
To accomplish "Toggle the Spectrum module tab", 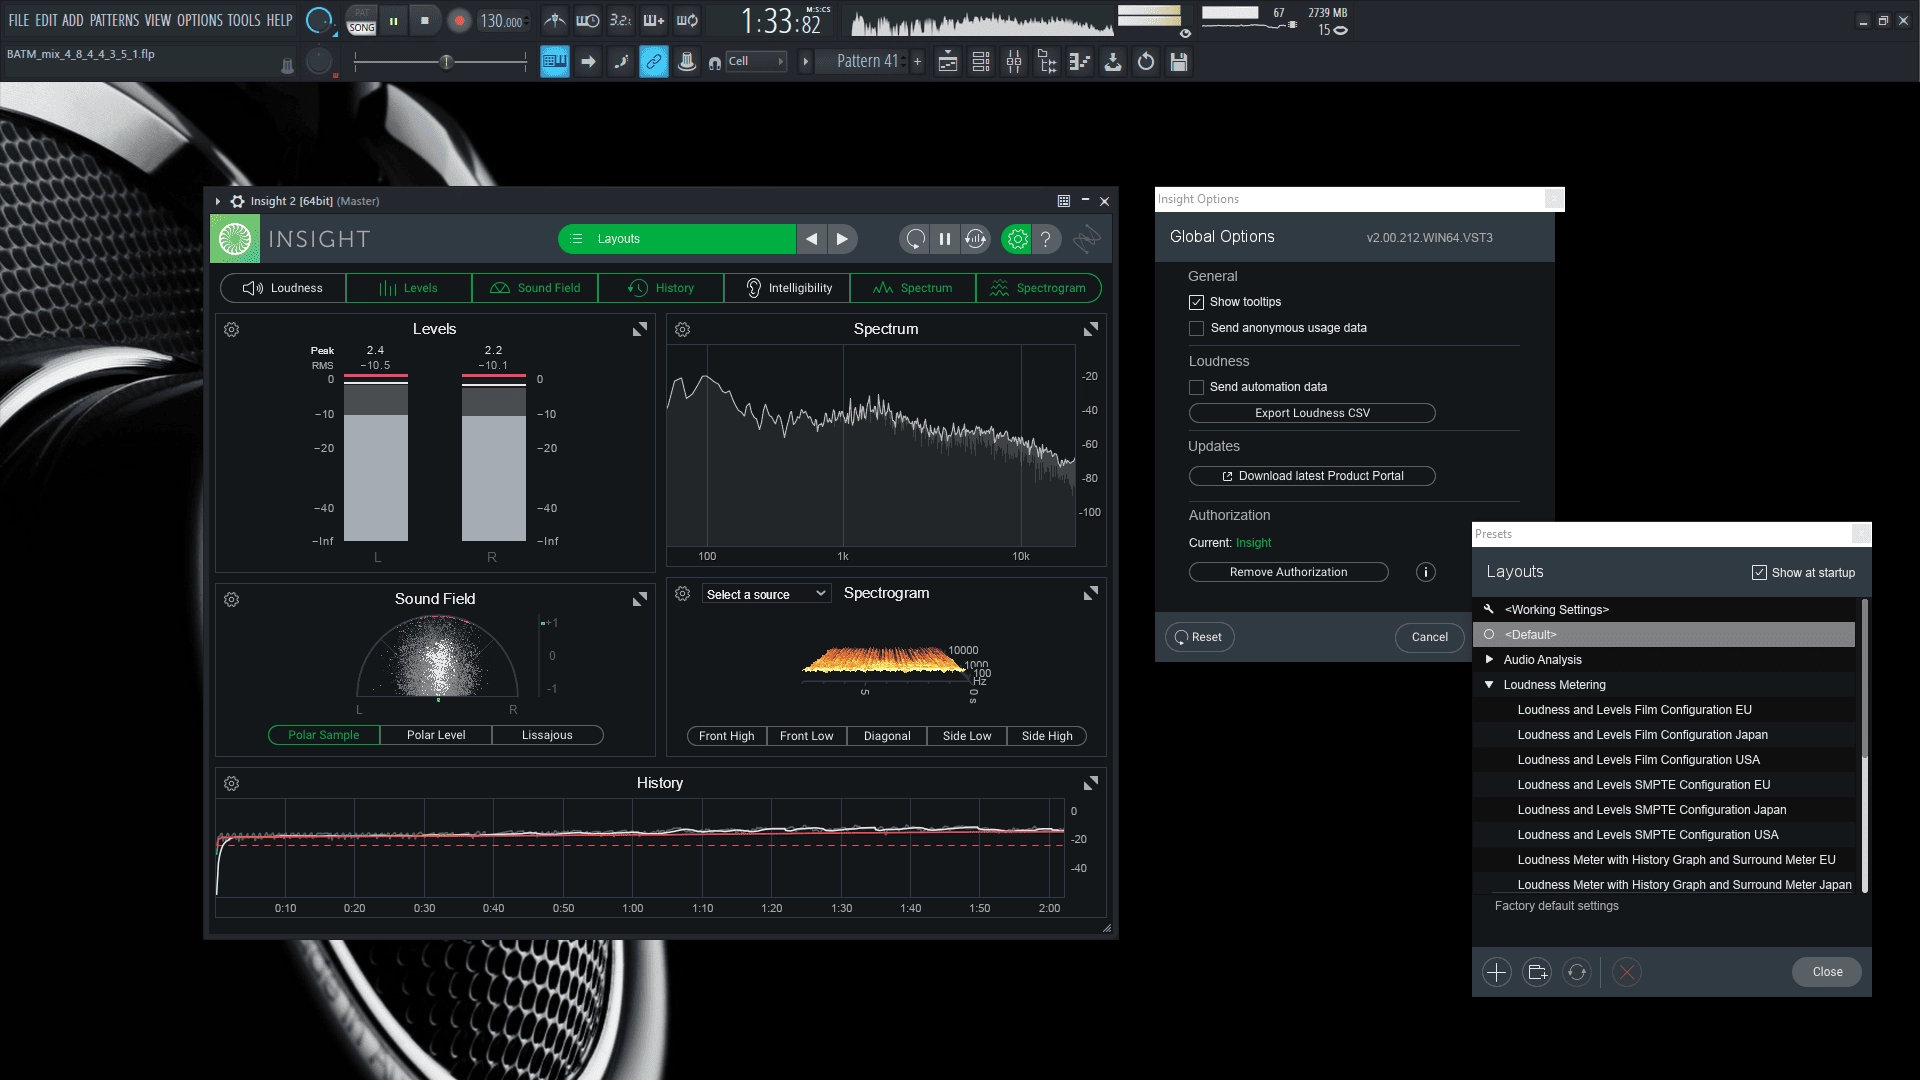I will tap(913, 288).
